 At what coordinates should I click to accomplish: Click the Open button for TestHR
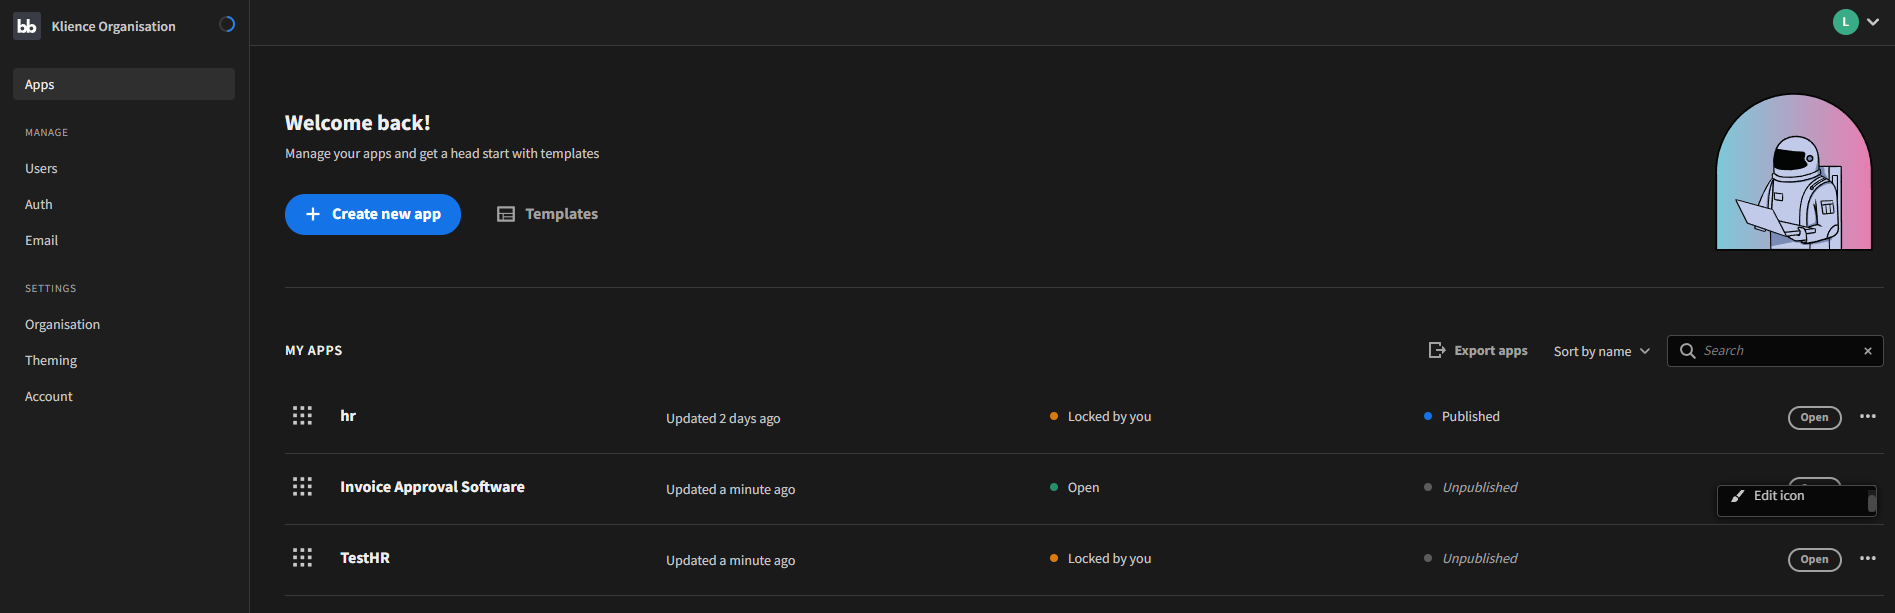click(1814, 559)
